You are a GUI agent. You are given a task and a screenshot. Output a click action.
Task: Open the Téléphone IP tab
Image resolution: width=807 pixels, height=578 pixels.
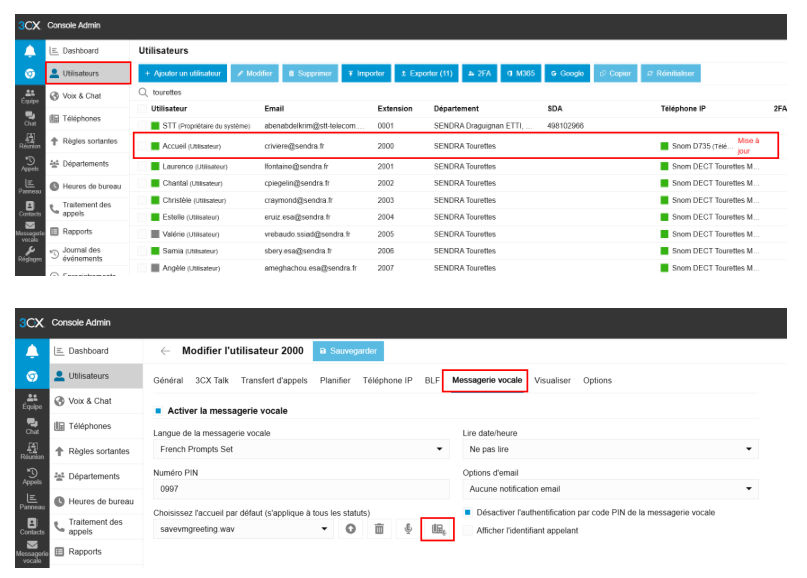tap(388, 380)
